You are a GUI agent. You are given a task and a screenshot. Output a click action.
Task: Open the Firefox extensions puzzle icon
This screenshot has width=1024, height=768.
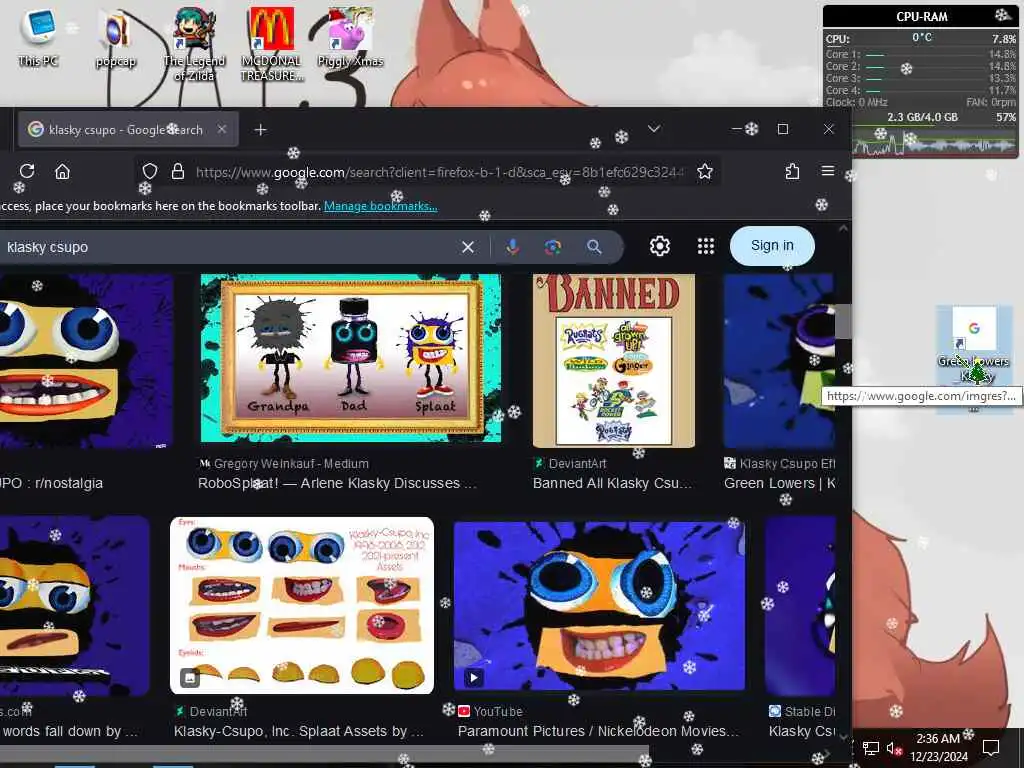point(792,171)
